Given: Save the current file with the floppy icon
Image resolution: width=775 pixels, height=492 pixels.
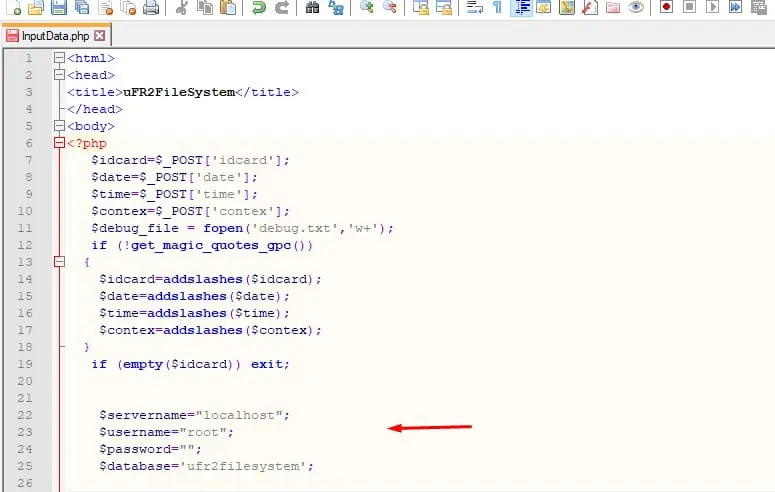Looking at the screenshot, I should tap(59, 7).
